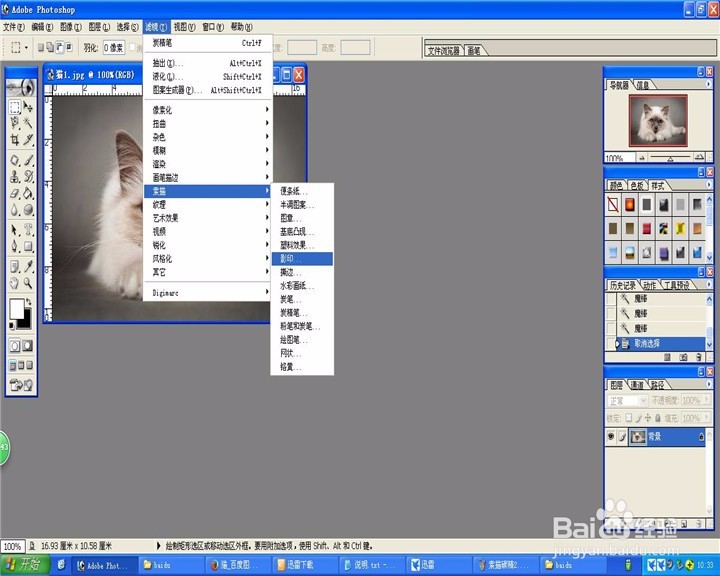Switch to Quick Mask mode
The height and width of the screenshot is (576, 720).
(28, 345)
